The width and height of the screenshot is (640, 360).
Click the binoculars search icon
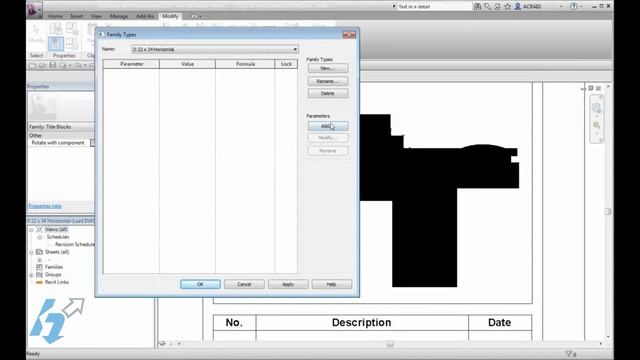click(477, 7)
